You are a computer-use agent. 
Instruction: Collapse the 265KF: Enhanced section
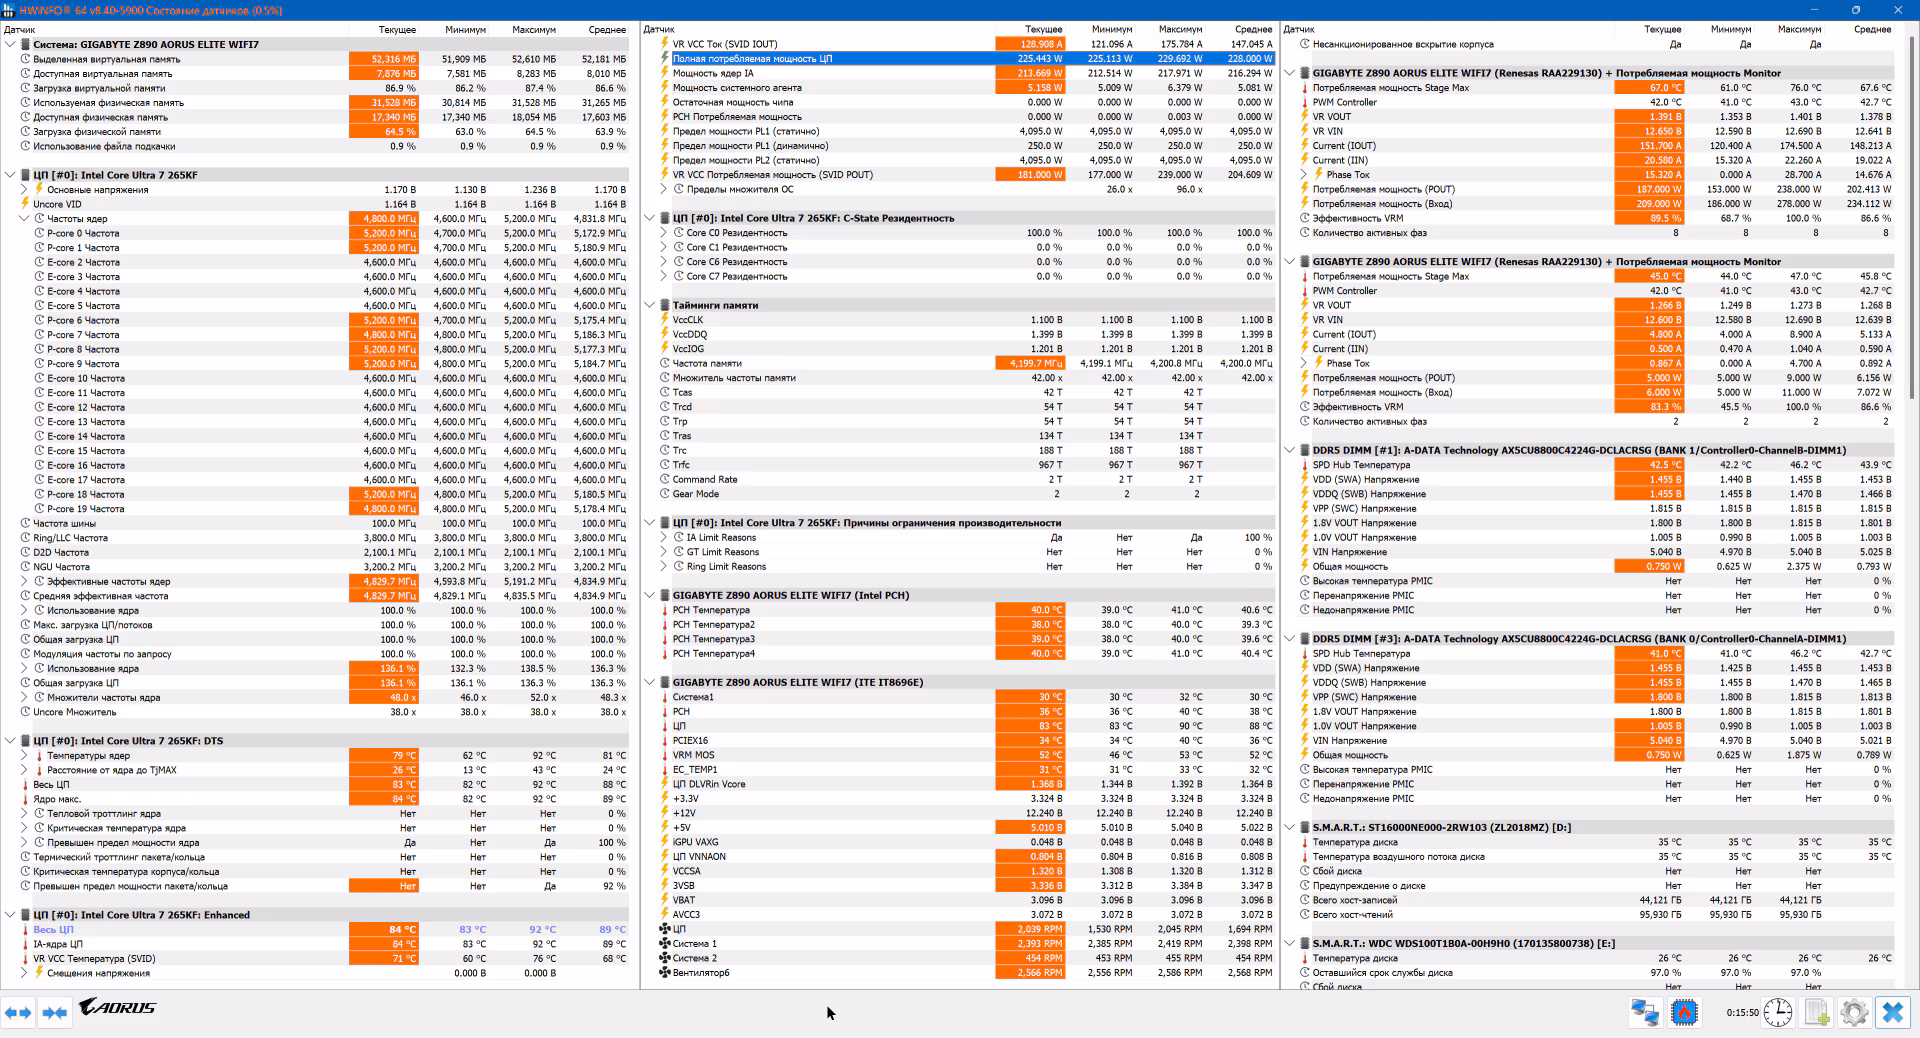(10, 915)
